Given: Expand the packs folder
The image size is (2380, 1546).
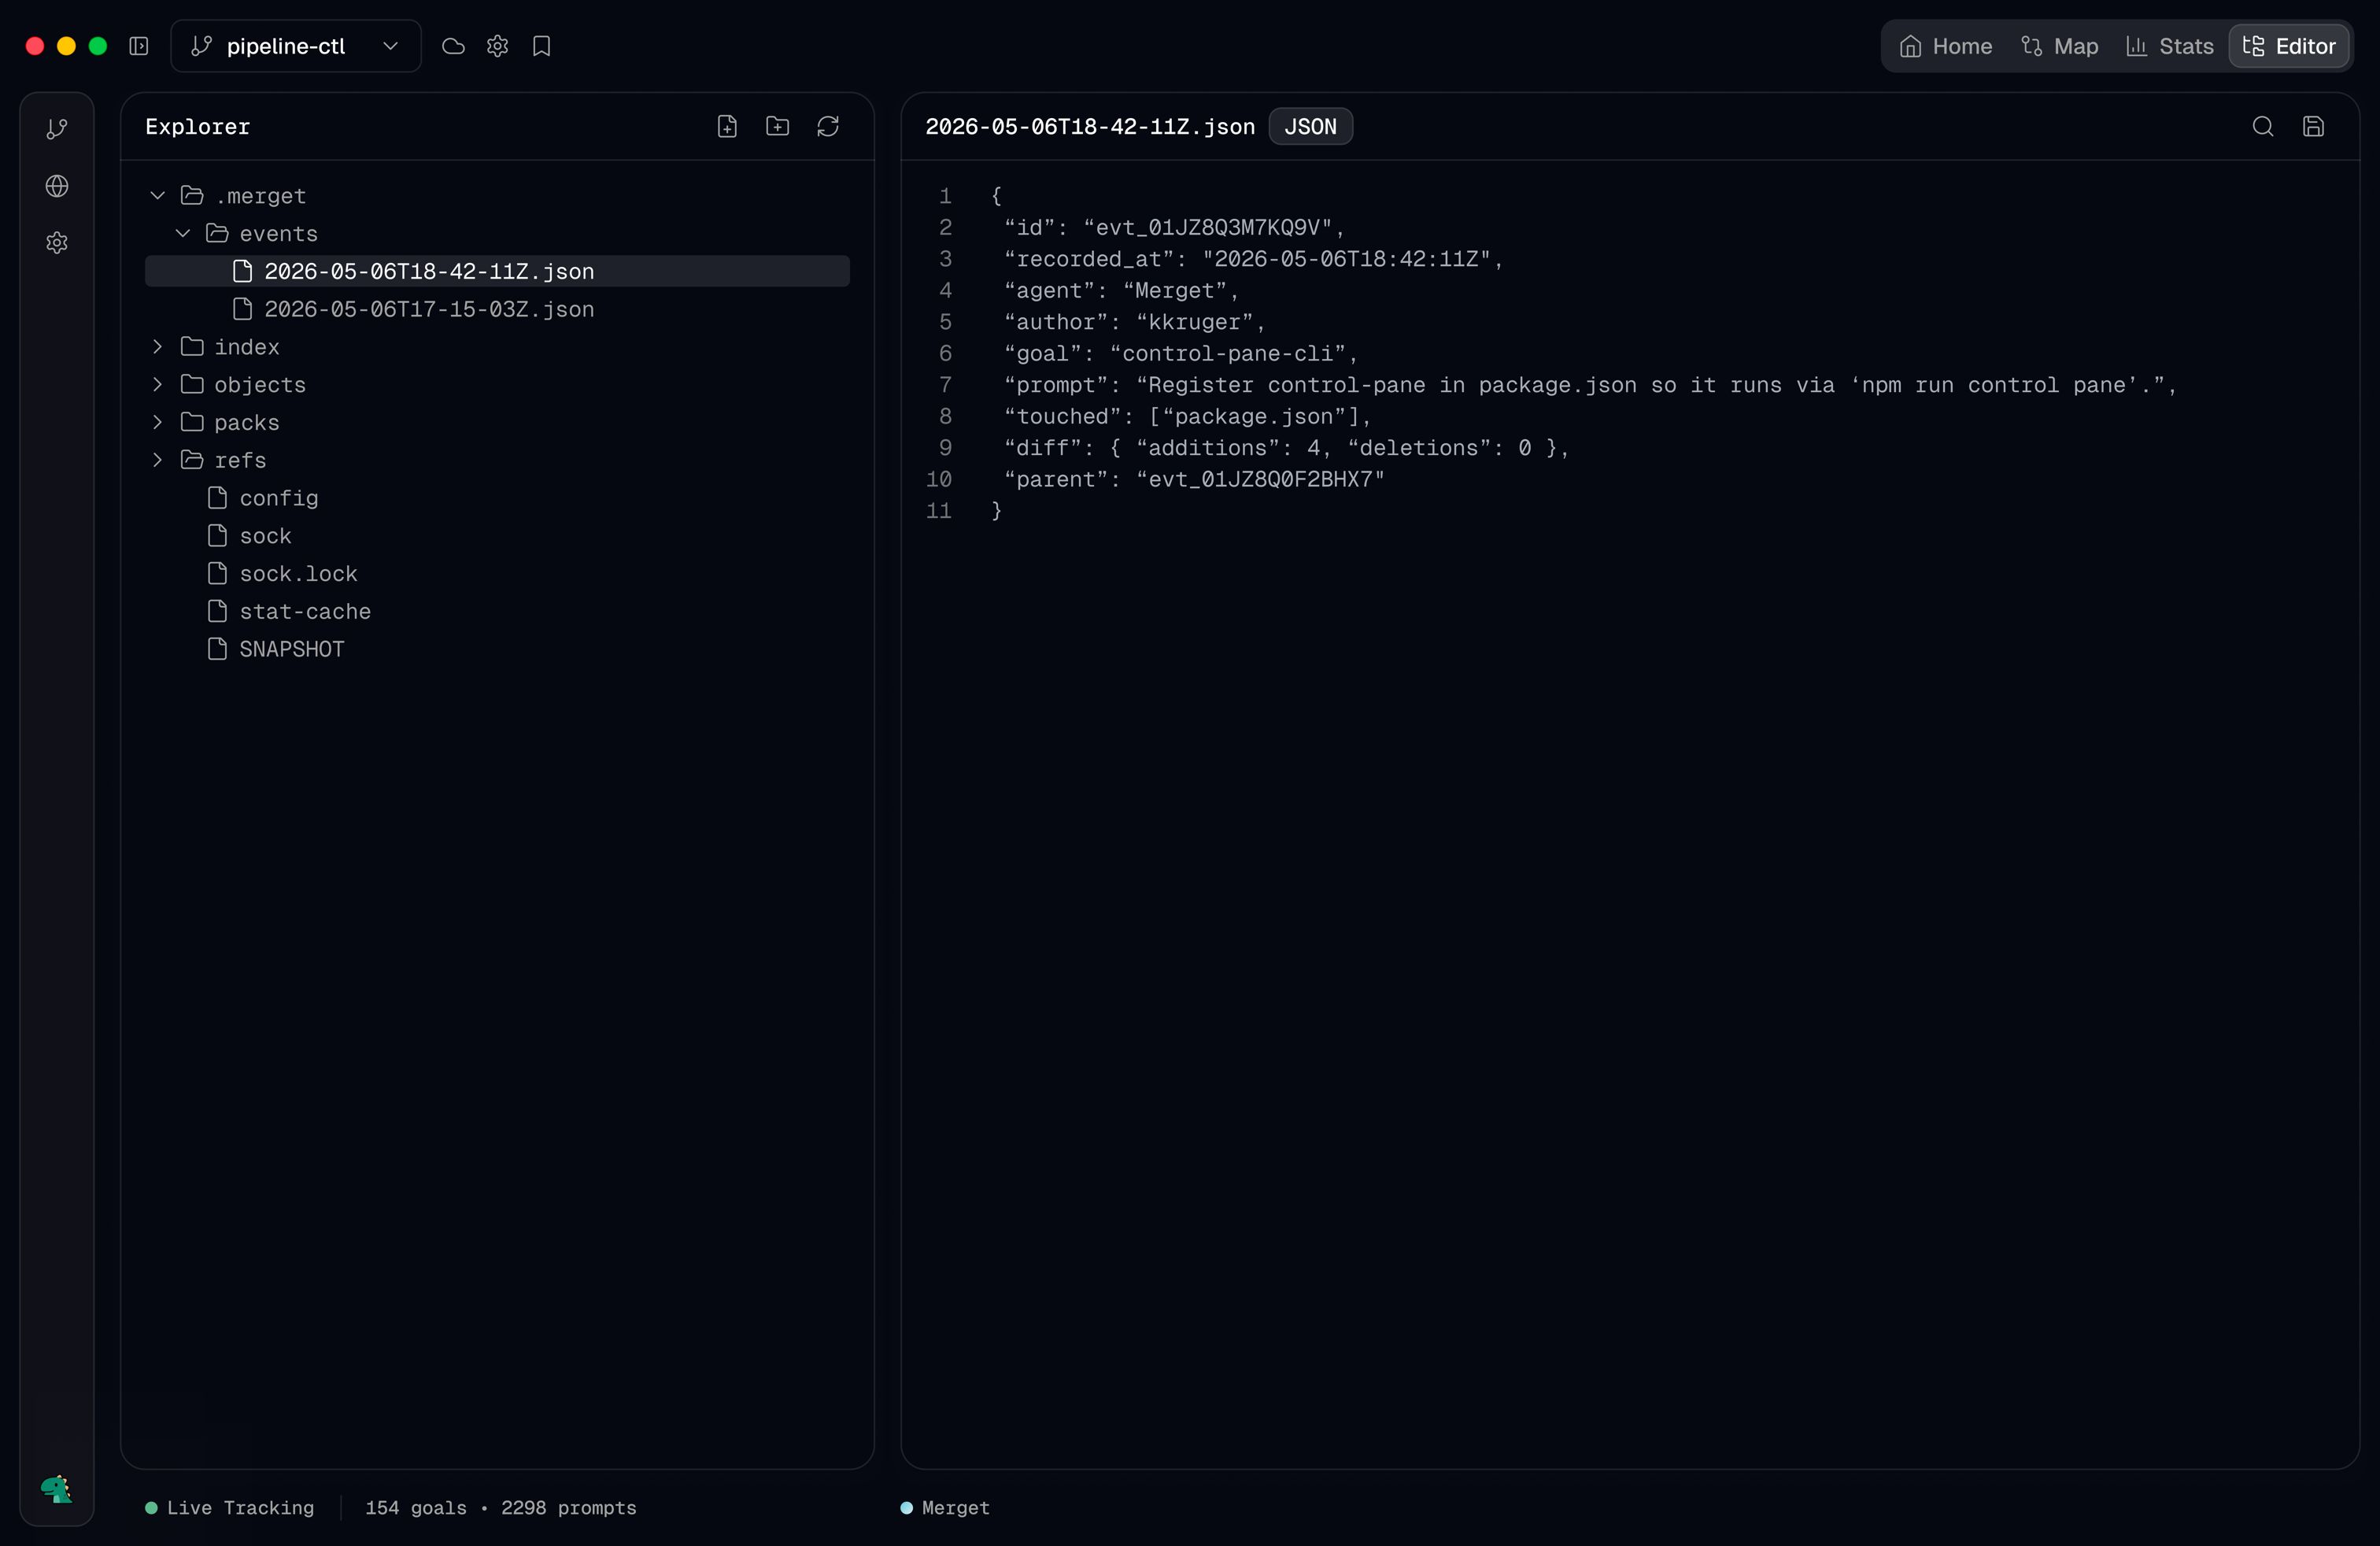Looking at the screenshot, I should (157, 422).
